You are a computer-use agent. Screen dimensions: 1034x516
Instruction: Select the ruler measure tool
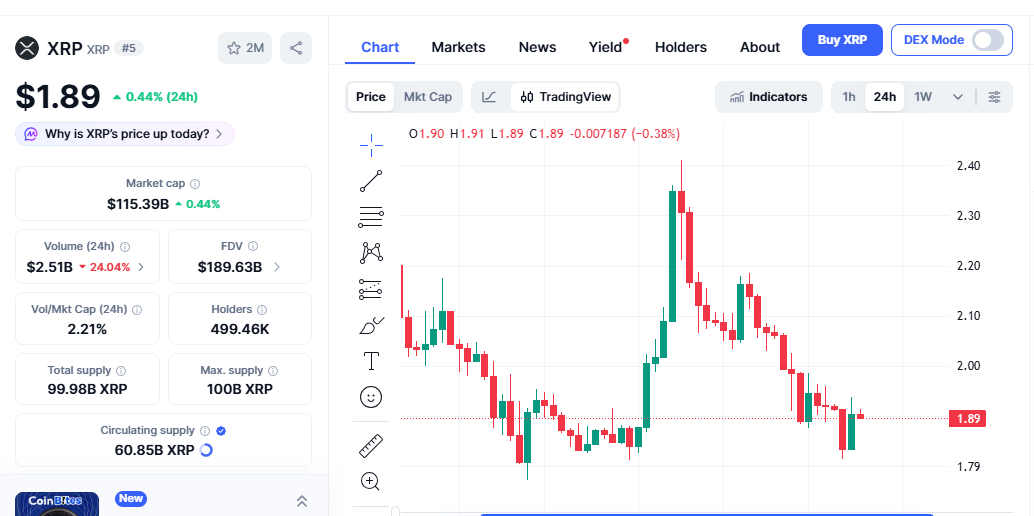[371, 445]
